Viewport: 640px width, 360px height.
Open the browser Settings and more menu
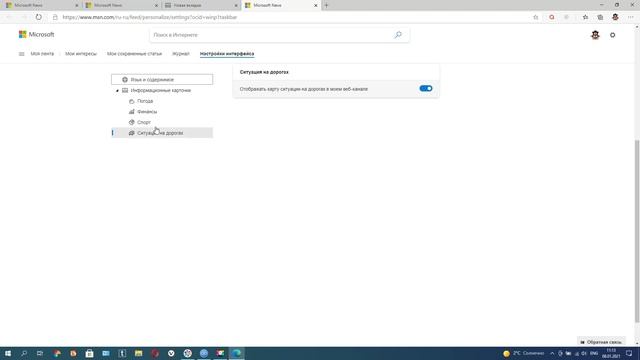click(631, 17)
